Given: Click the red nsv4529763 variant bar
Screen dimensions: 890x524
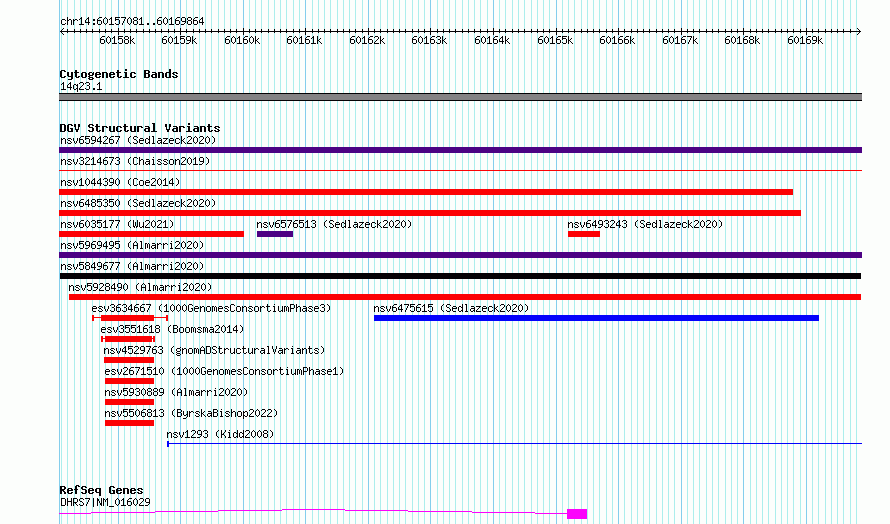Looking at the screenshot, I should (129, 360).
